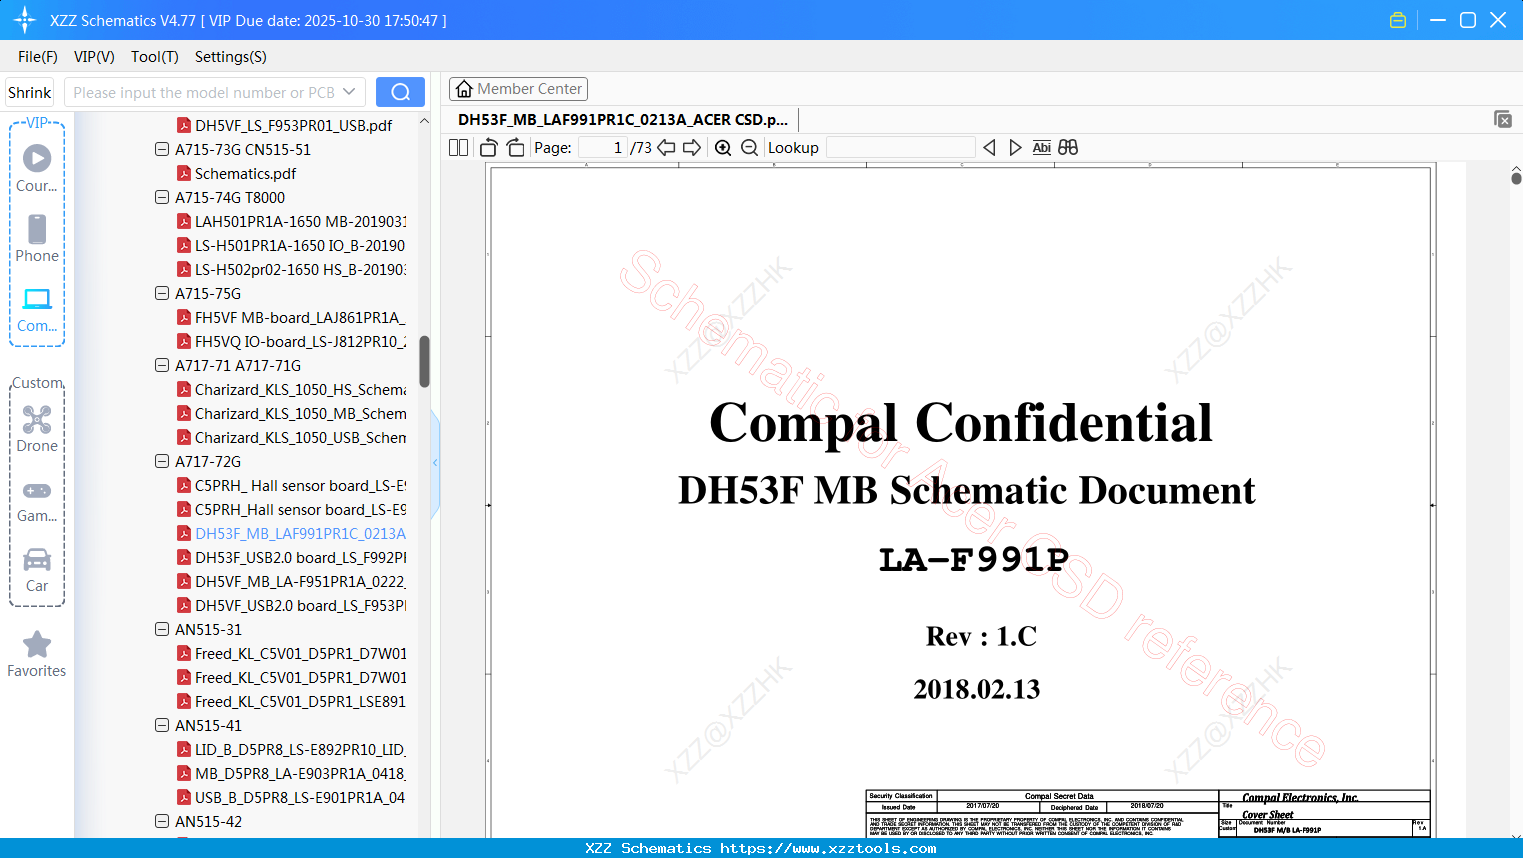
Task: Collapse the A715-75G folder
Action: 162,294
